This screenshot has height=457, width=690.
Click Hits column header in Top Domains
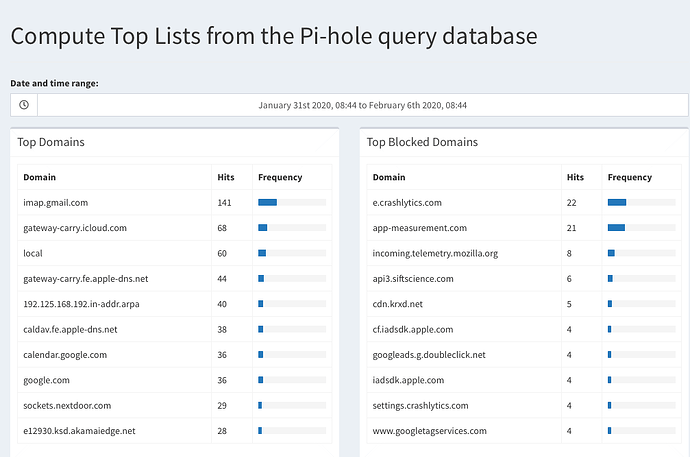[227, 177]
